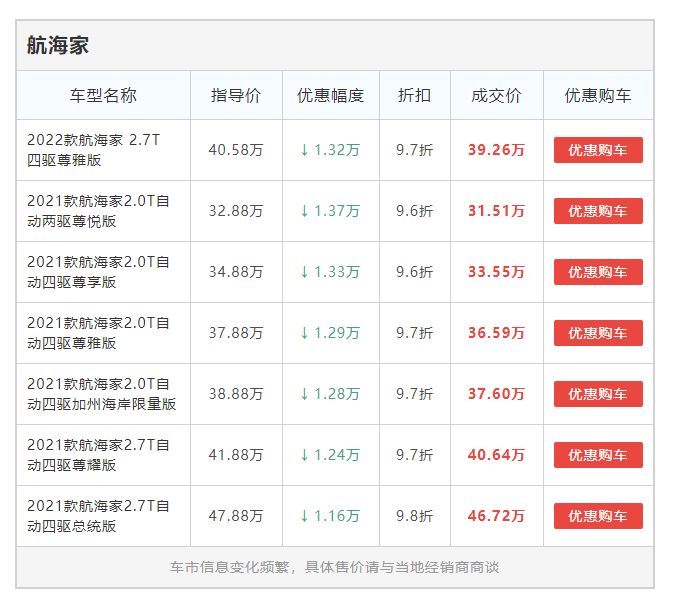
Task: Click the 成交价 column header
Action: click(496, 95)
